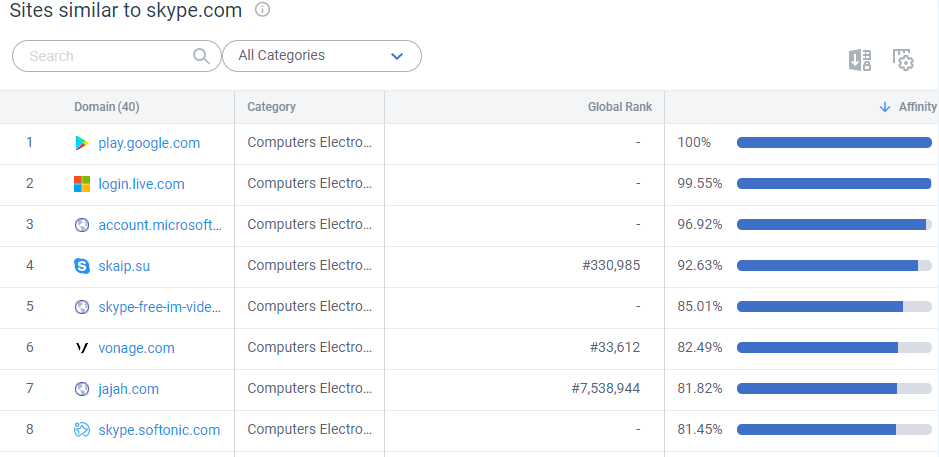Click the Export to Excel icon
The height and width of the screenshot is (457, 939).
(x=860, y=60)
